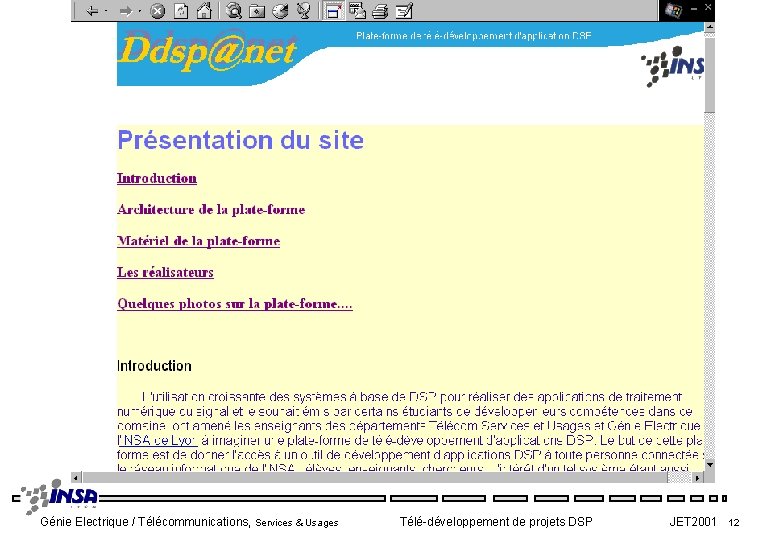Click the Print toolbar icon
780x540 pixels.
(380, 10)
